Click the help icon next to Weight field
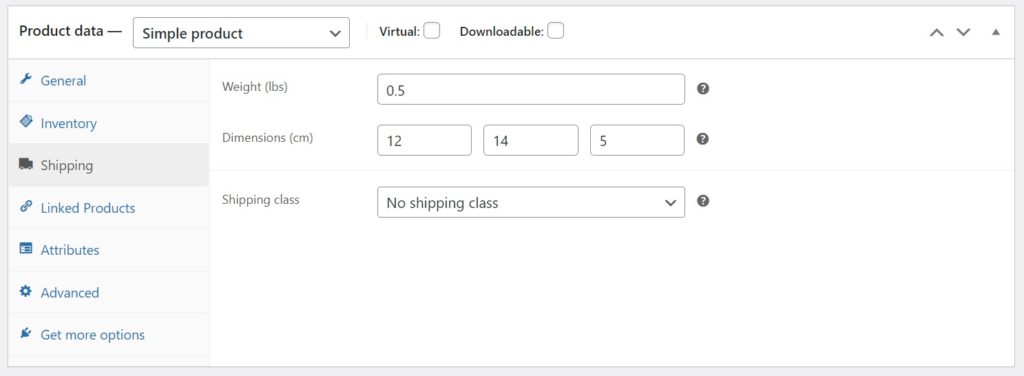Screen dimensions: 1024x376 click(703, 89)
